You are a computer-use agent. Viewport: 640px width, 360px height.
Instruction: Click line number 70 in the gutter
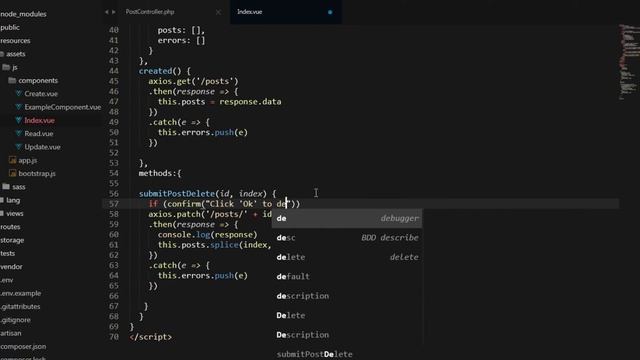(113, 337)
